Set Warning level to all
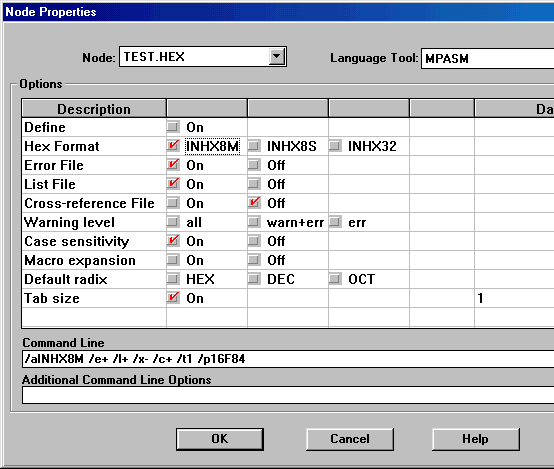Image resolution: width=554 pixels, height=469 pixels. point(173,222)
